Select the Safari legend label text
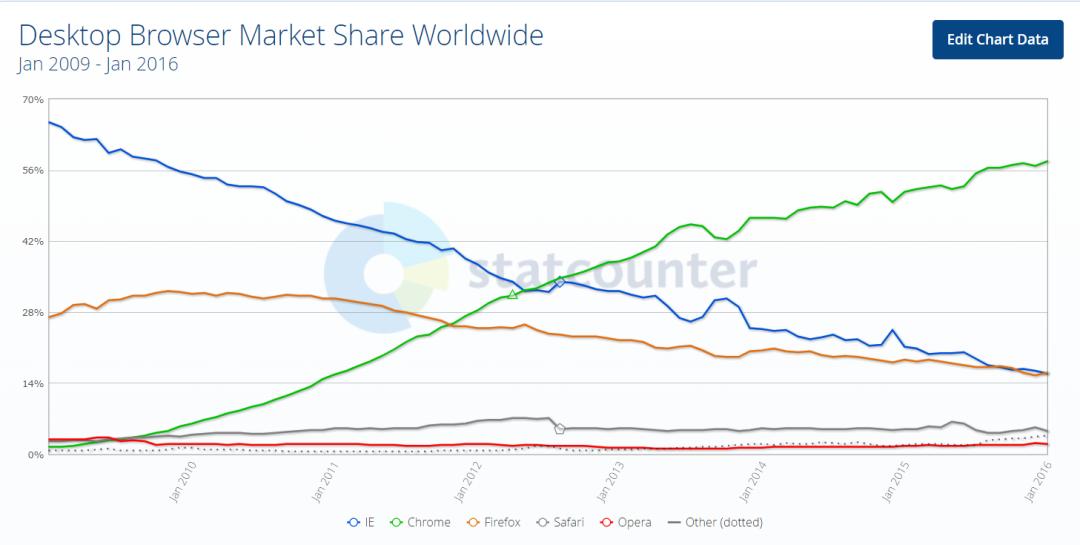This screenshot has height=545, width=1080. coord(569,523)
